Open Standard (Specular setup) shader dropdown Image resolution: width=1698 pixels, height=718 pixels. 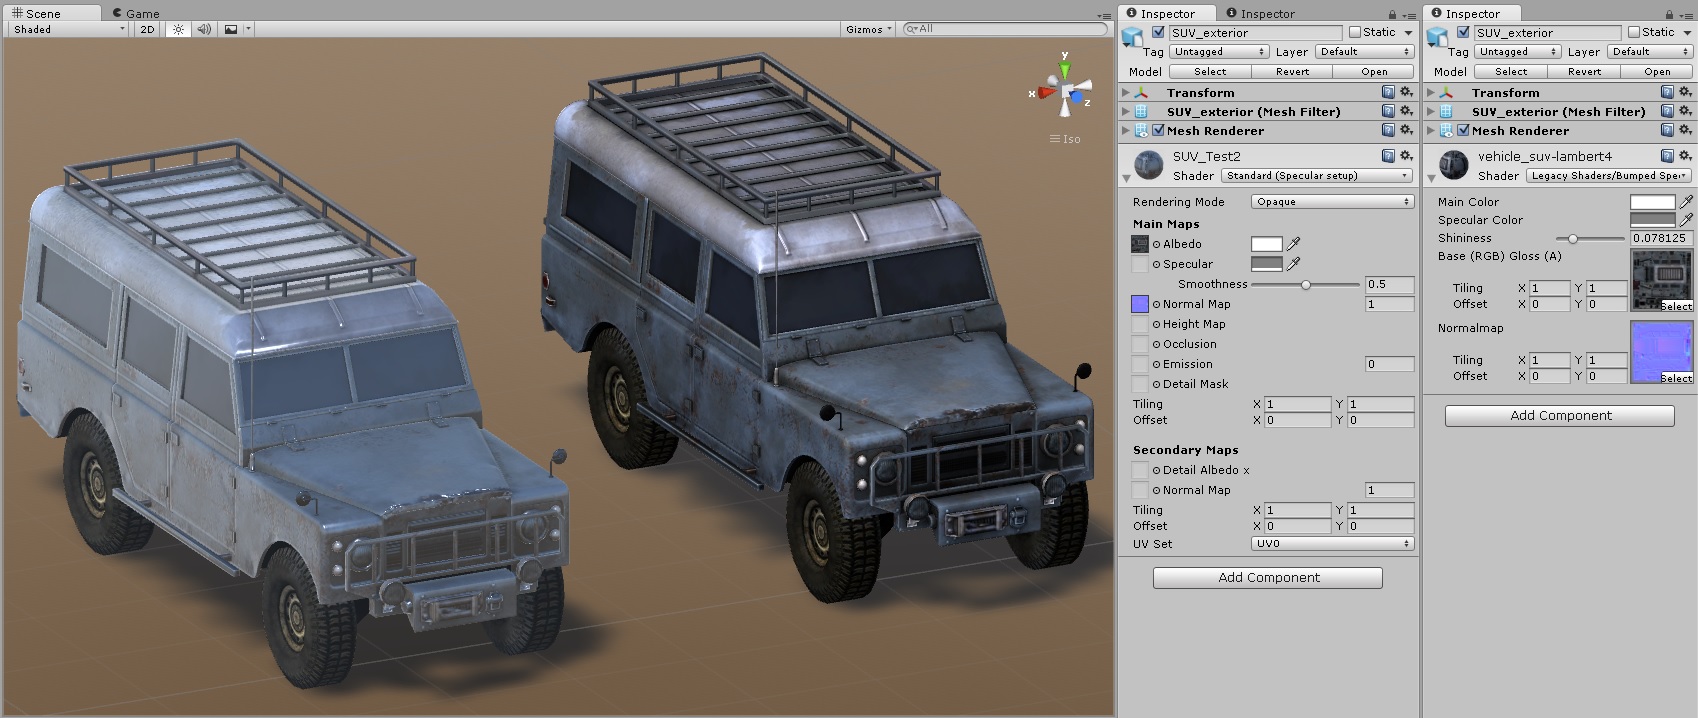tap(1317, 175)
